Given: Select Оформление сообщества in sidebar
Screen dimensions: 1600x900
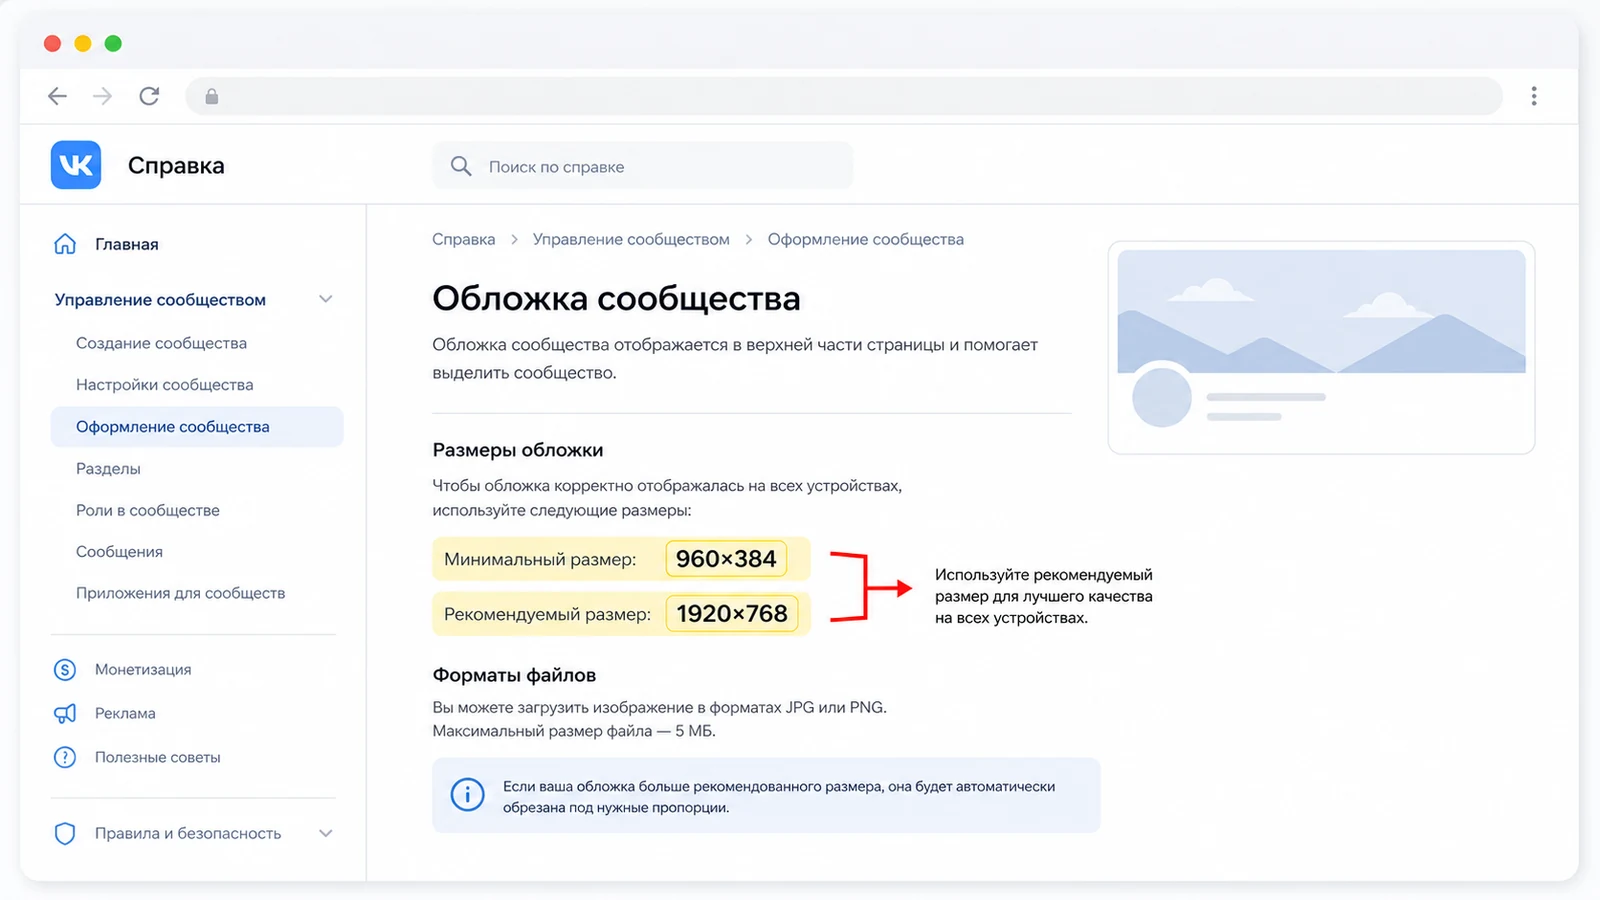Looking at the screenshot, I should click(197, 427).
